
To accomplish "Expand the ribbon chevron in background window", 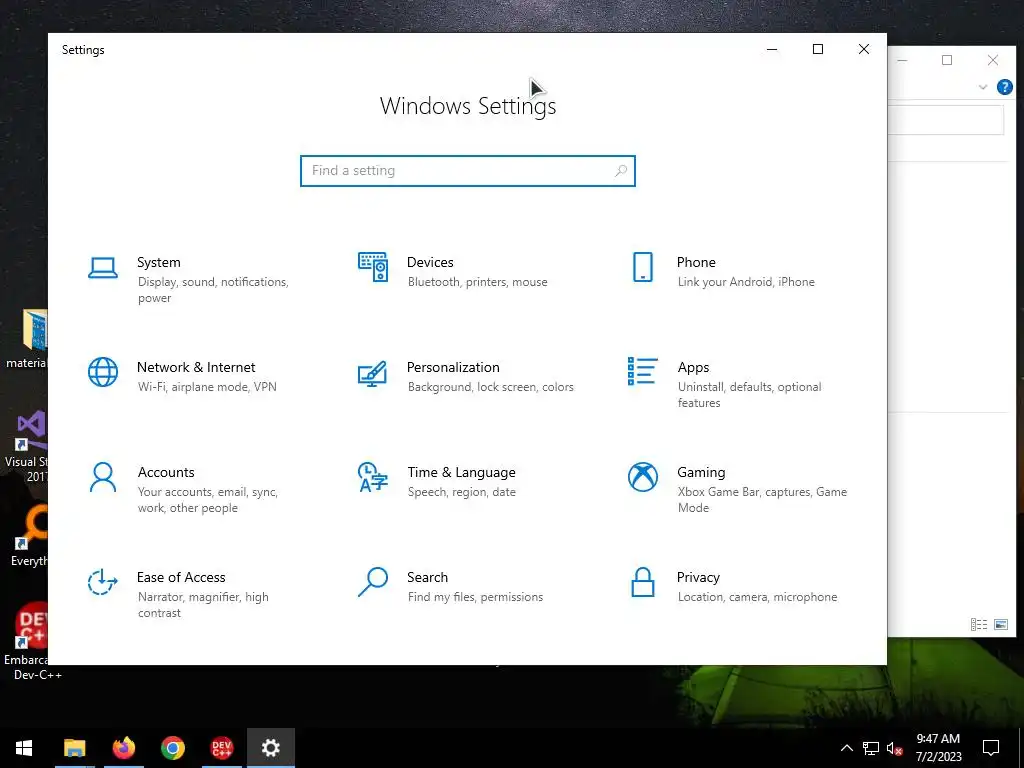I will pyautogui.click(x=983, y=87).
